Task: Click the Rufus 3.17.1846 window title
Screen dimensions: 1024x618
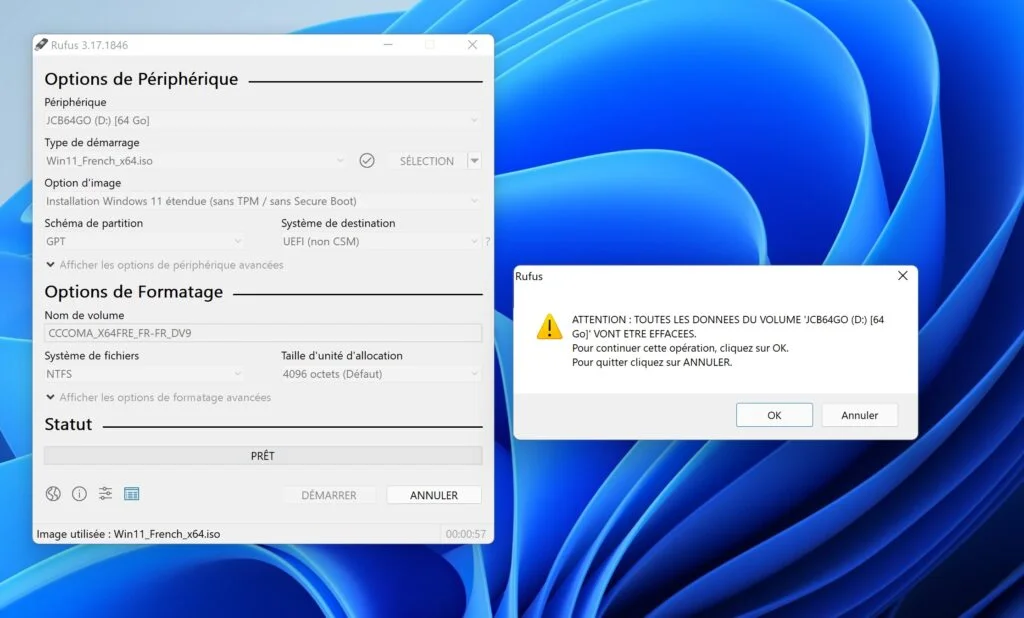Action: click(89, 45)
